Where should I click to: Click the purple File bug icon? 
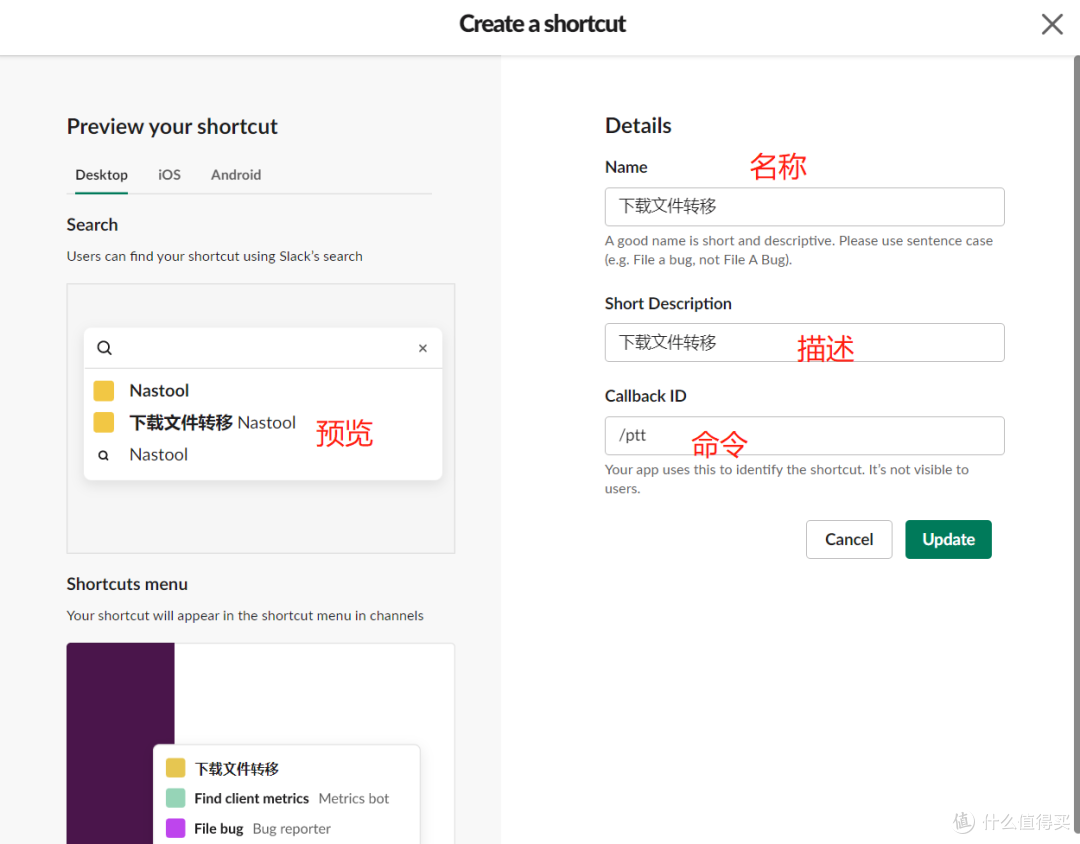point(176,828)
